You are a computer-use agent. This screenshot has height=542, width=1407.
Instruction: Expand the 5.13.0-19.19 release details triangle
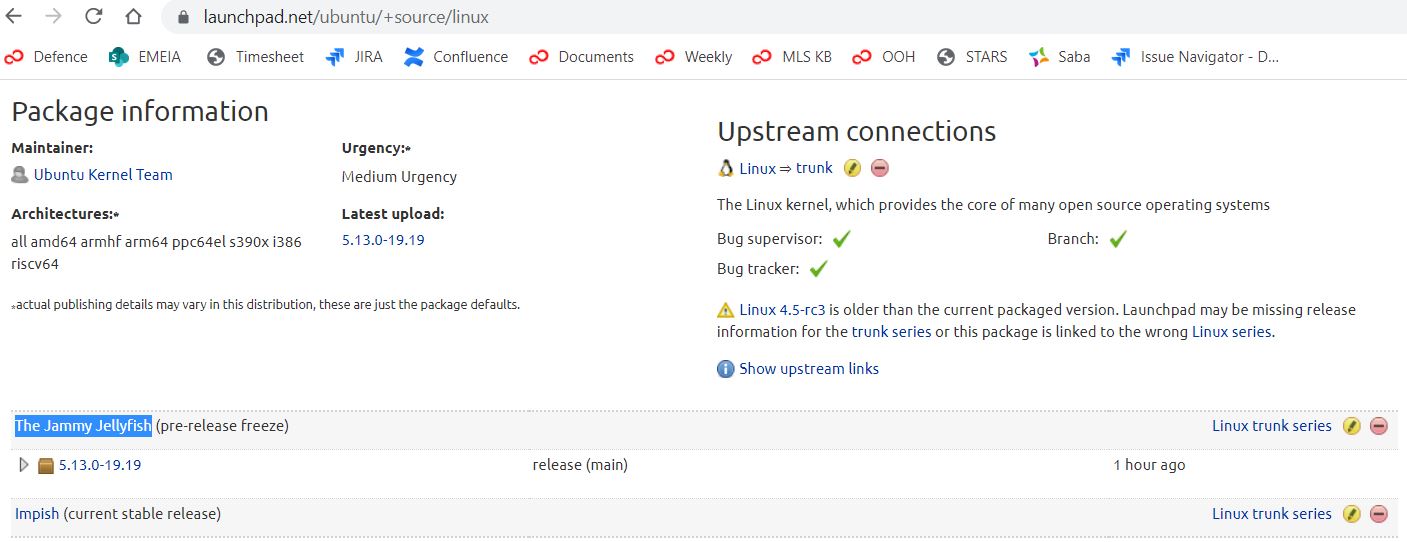24,465
